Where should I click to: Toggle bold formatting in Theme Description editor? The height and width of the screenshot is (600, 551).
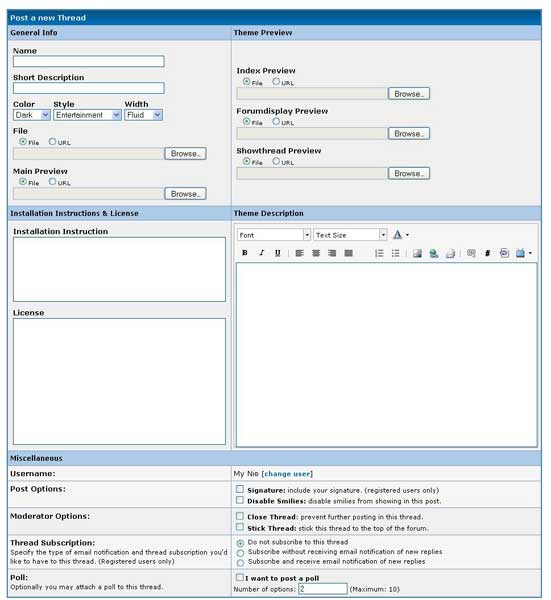245,253
